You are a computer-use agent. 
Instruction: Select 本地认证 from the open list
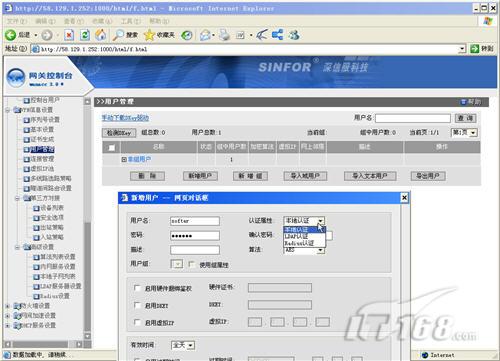pos(304,230)
